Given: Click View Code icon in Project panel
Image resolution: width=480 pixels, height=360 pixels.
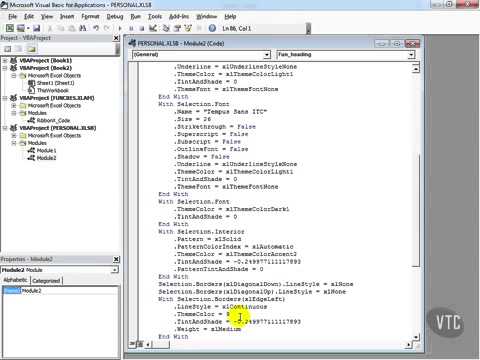Looking at the screenshot, I should (x=7, y=49).
